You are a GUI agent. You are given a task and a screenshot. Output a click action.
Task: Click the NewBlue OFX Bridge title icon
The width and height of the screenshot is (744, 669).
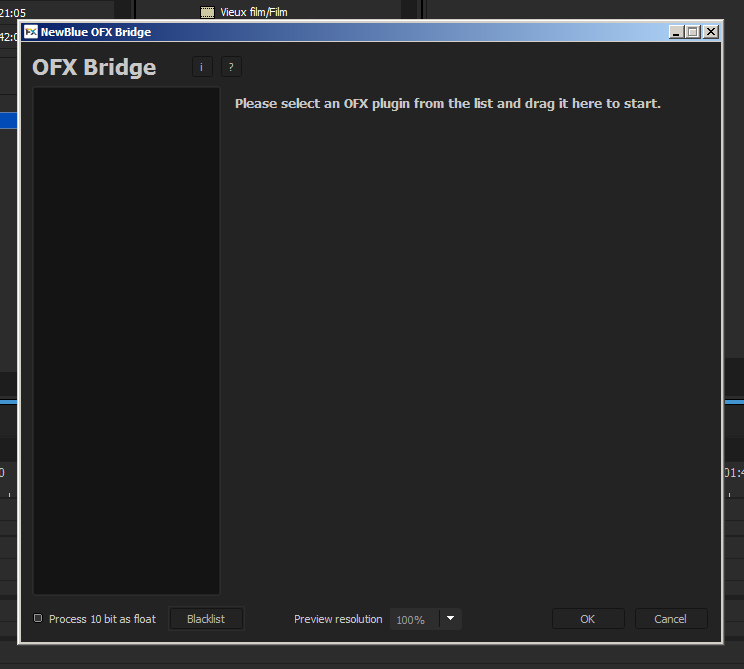(x=31, y=32)
